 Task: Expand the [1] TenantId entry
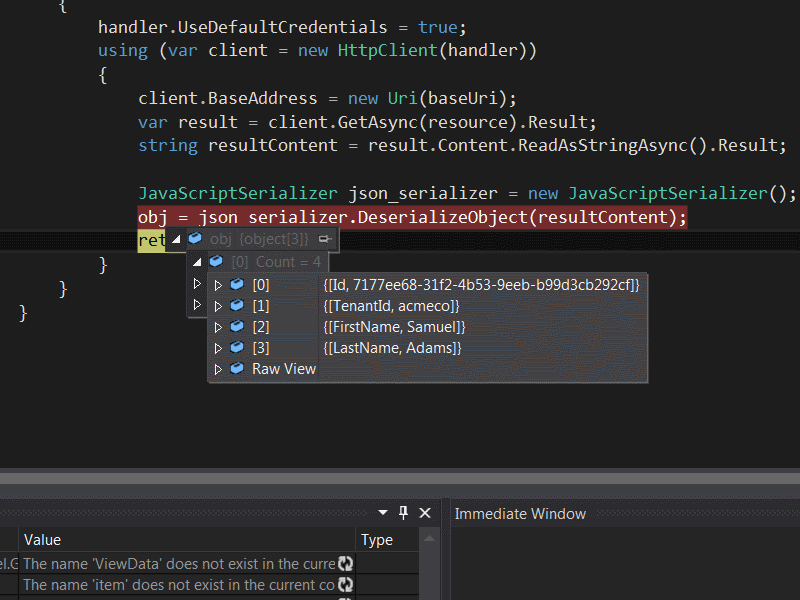[x=218, y=305]
